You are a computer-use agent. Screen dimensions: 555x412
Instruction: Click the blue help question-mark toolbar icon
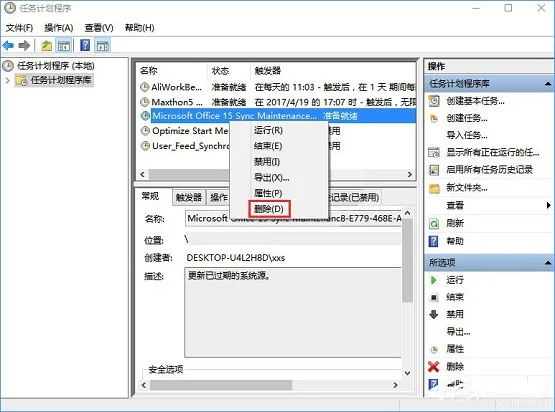[x=85, y=45]
